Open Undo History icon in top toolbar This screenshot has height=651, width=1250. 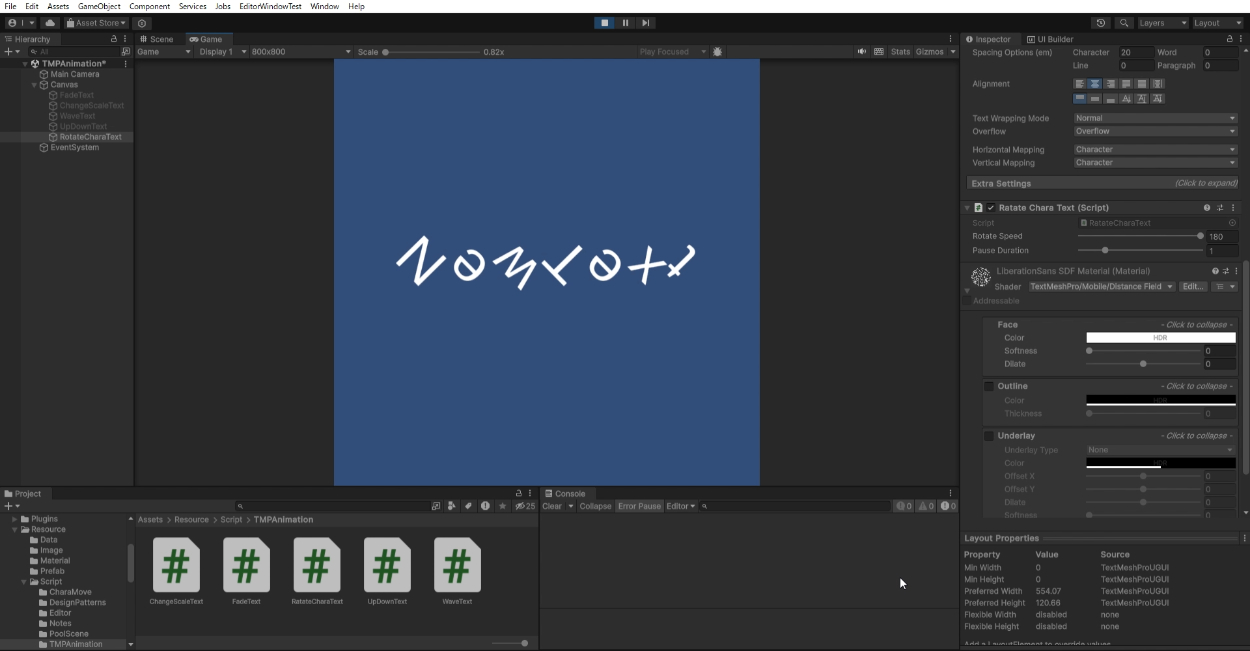point(1101,23)
